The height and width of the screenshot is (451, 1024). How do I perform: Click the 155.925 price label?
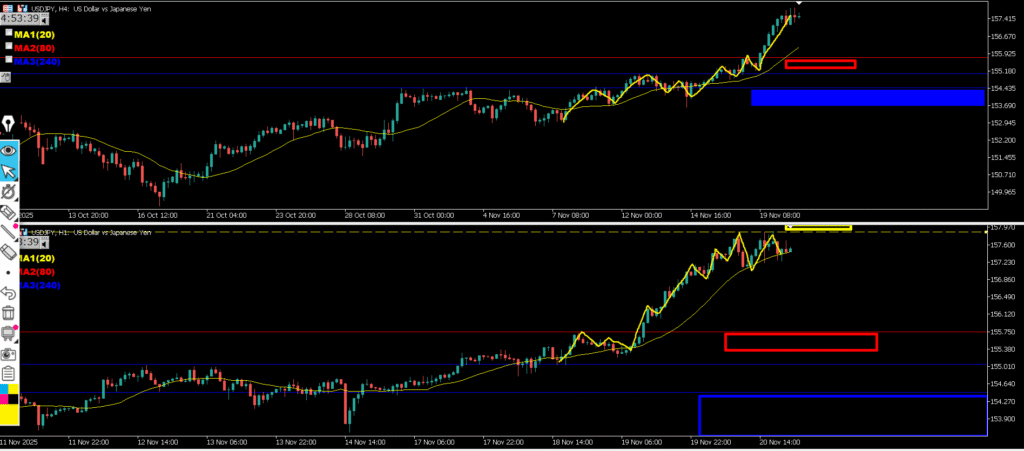click(1004, 54)
